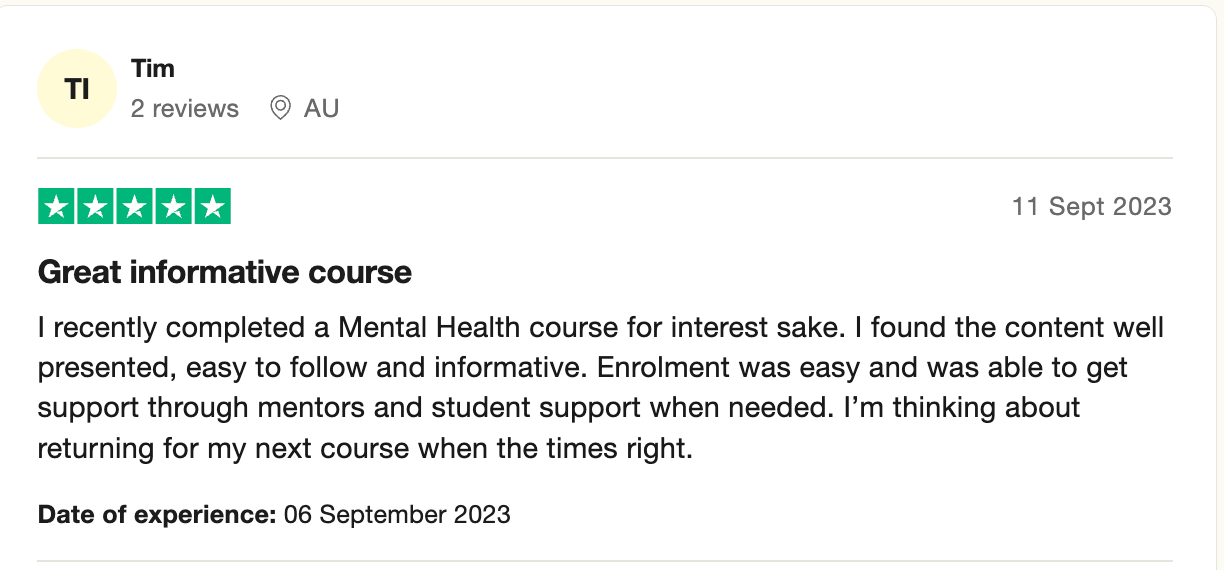
Task: Click the "2 reviews" count
Action: [x=185, y=108]
